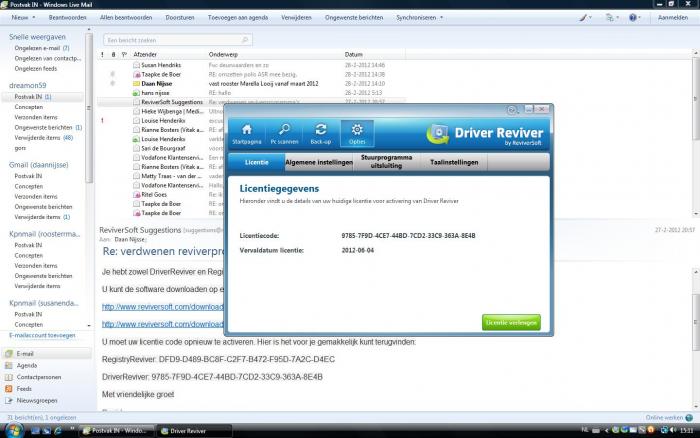This screenshot has width=700, height=438.
Task: Select the hans nijsse message
Action: tap(252, 93)
